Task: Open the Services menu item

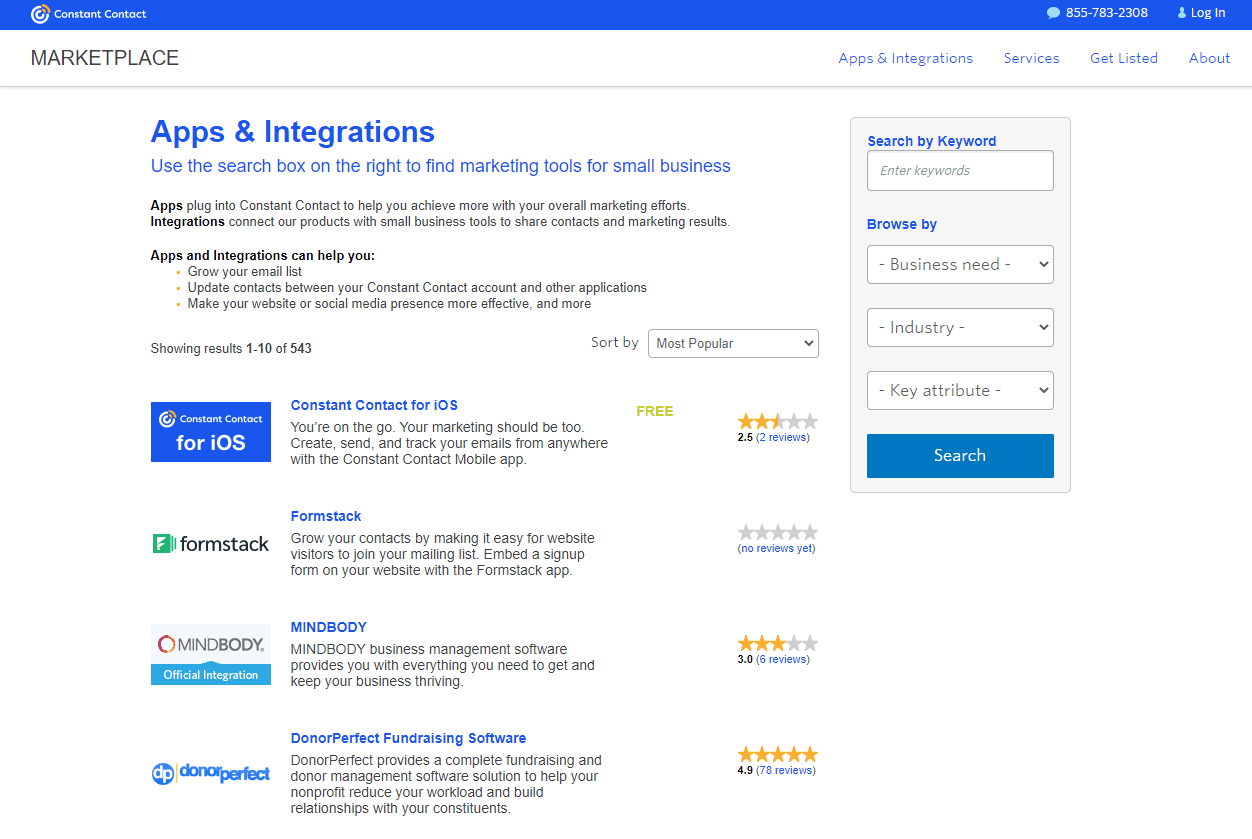Action: (1032, 58)
